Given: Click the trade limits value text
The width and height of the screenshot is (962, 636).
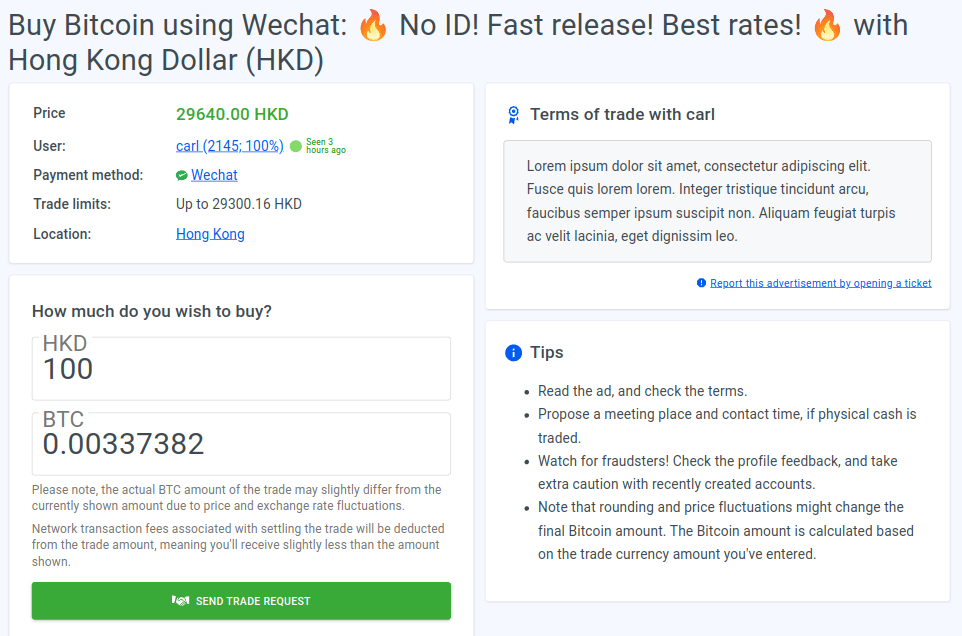Looking at the screenshot, I should (239, 204).
